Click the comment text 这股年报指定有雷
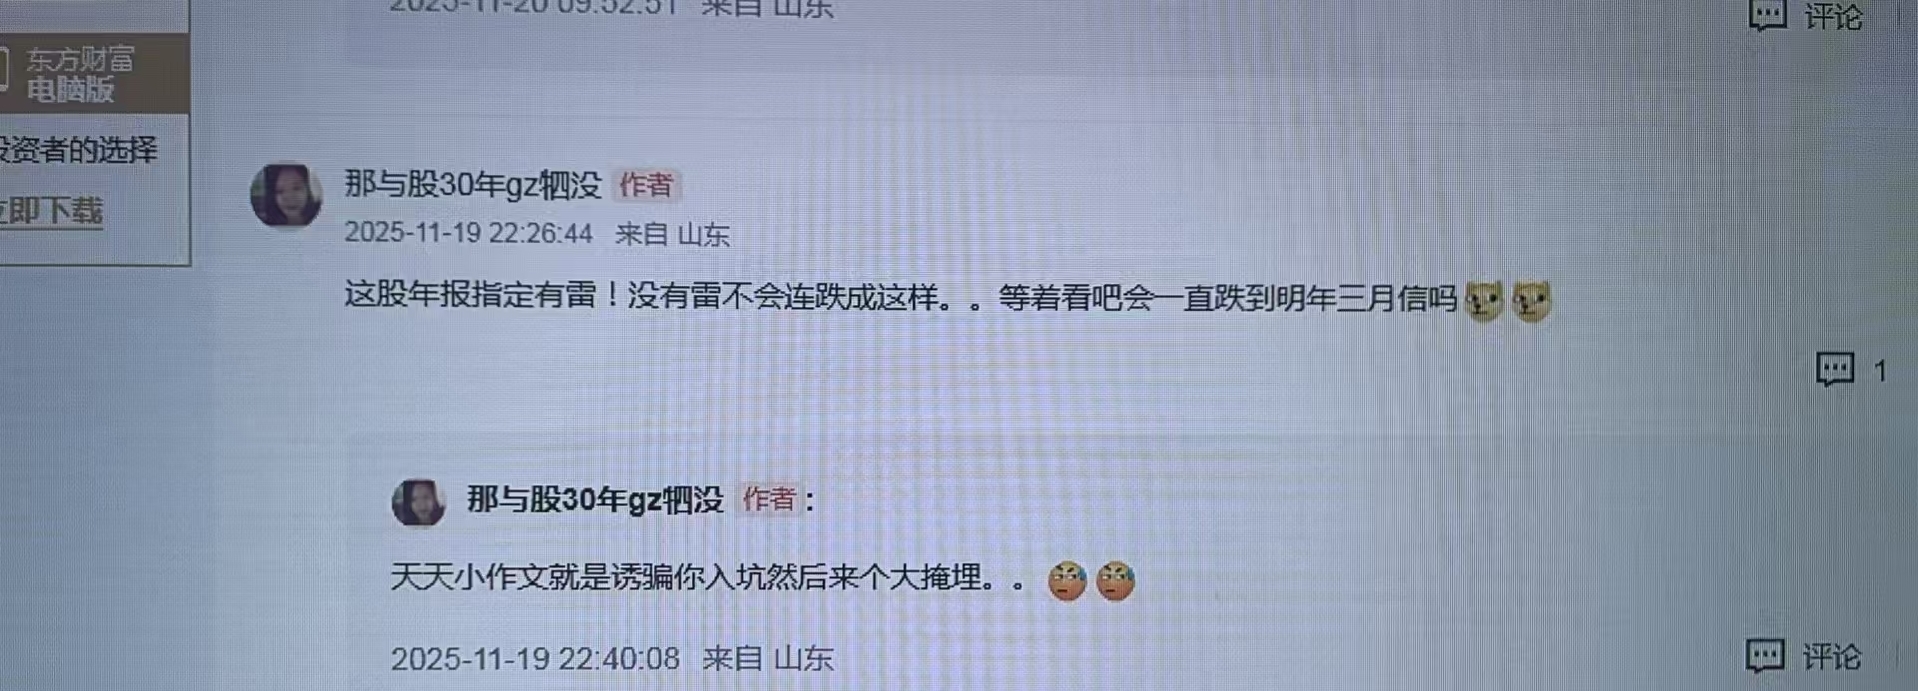Viewport: 1918px width, 691px height. [470, 295]
